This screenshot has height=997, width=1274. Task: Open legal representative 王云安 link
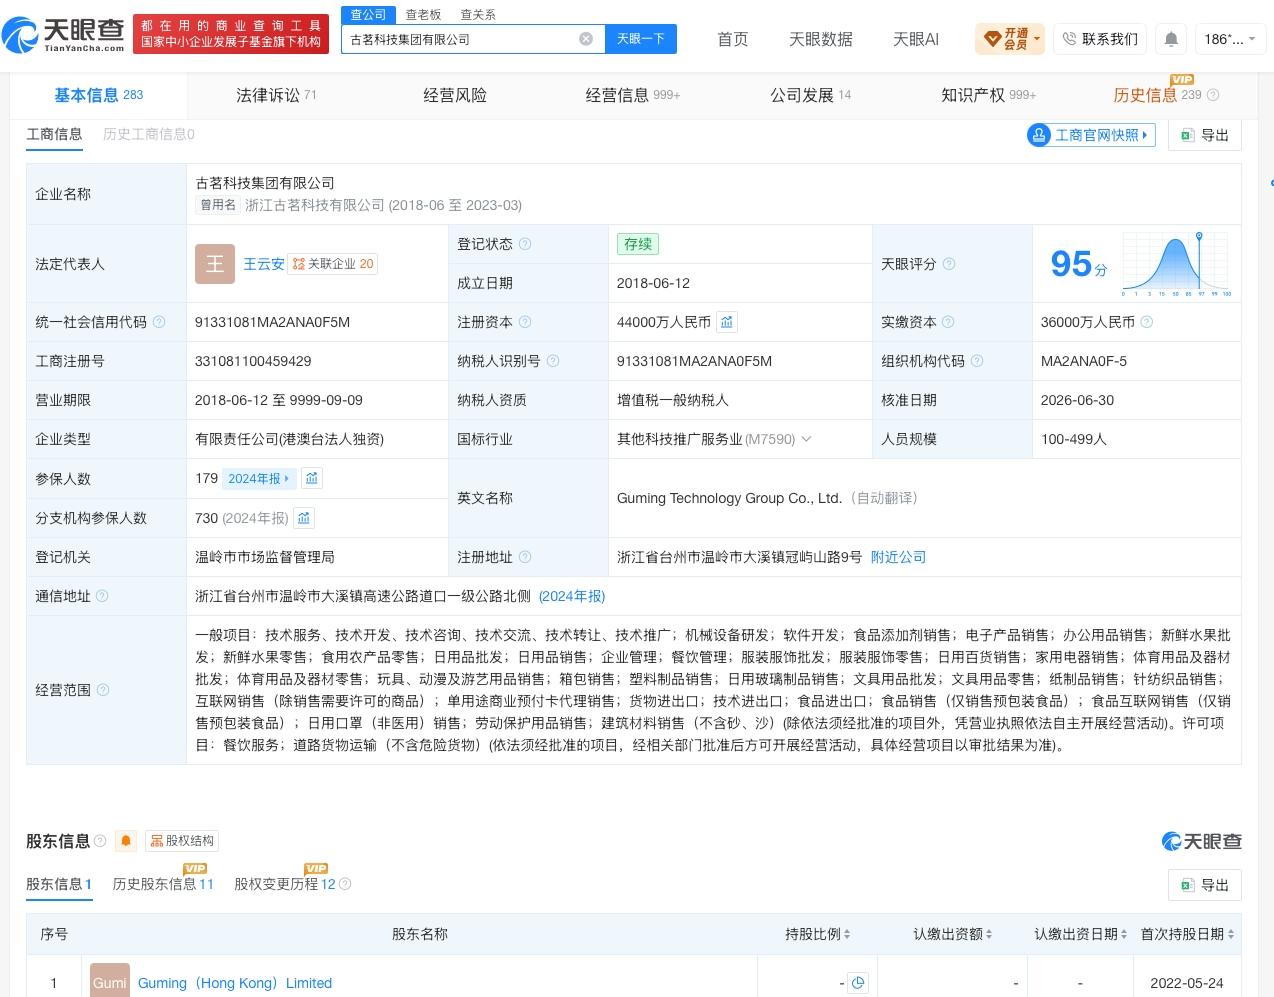pos(264,264)
